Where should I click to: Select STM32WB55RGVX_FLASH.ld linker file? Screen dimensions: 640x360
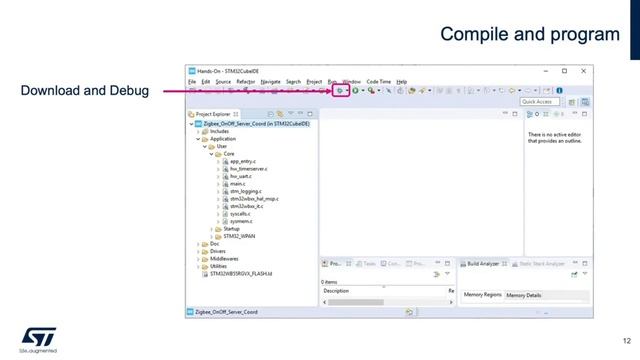(241, 274)
